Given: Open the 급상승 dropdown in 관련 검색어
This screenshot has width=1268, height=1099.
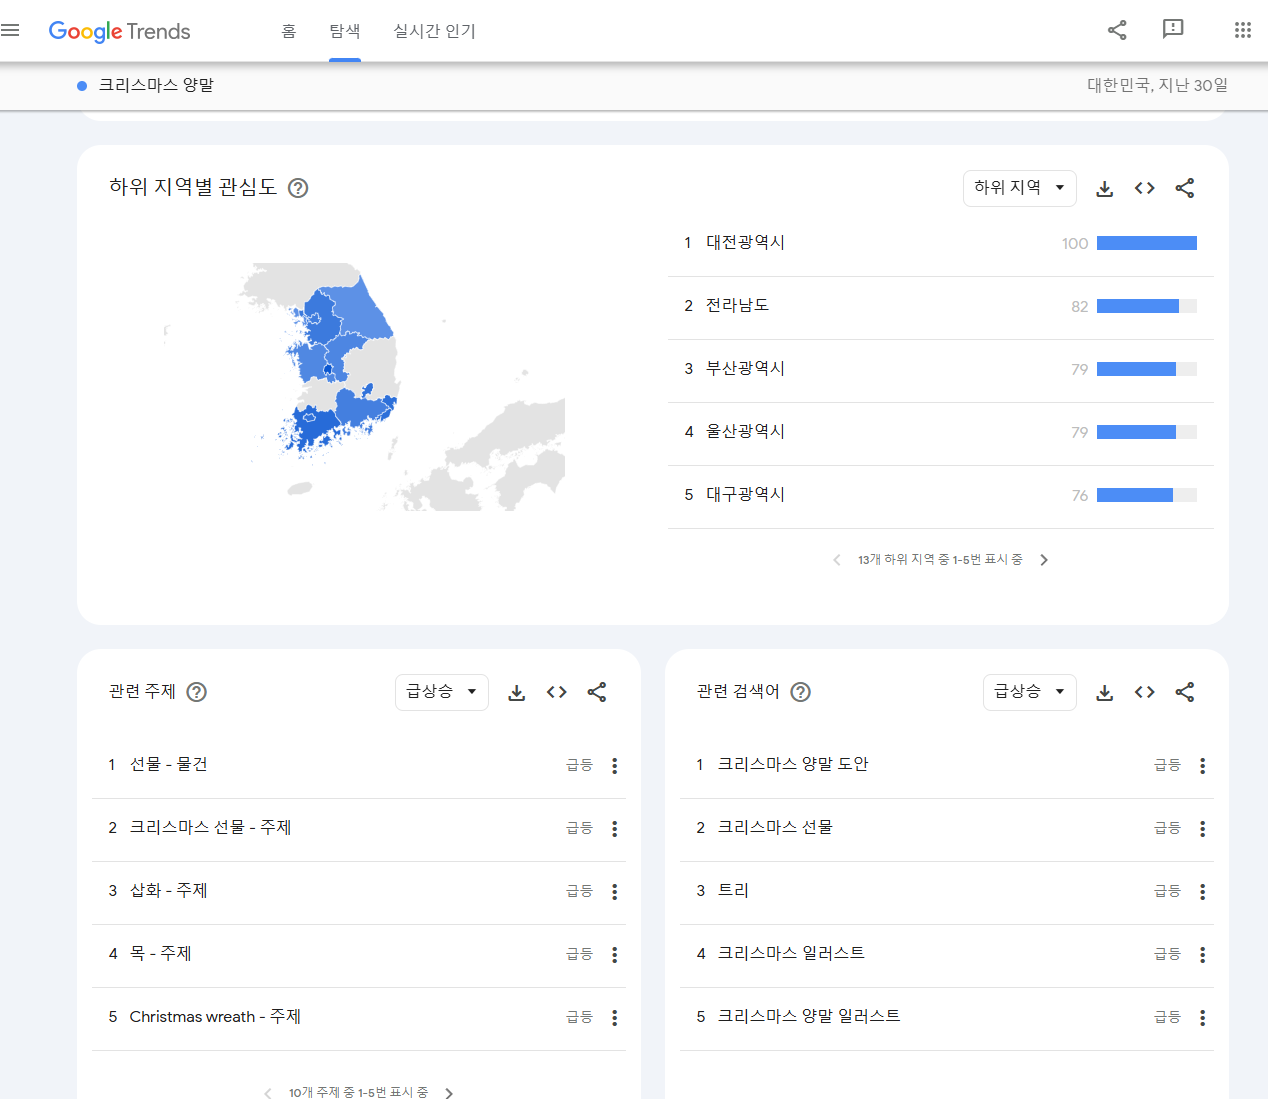Looking at the screenshot, I should pyautogui.click(x=1029, y=691).
